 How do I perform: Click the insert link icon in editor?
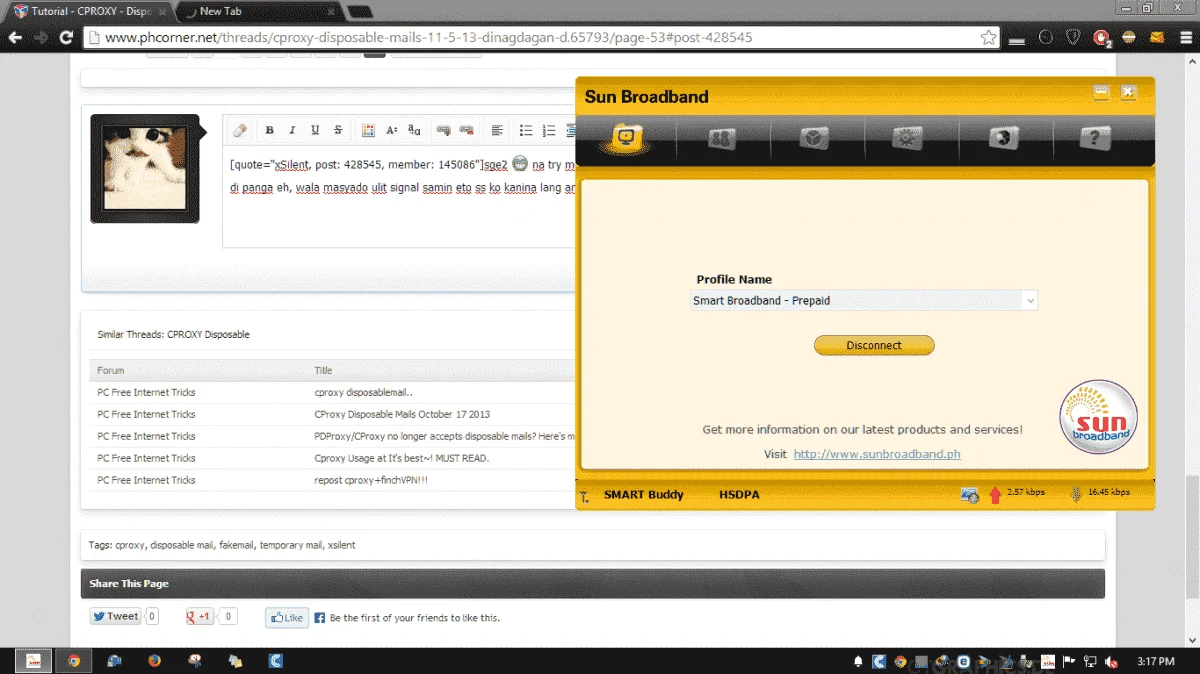tap(443, 130)
